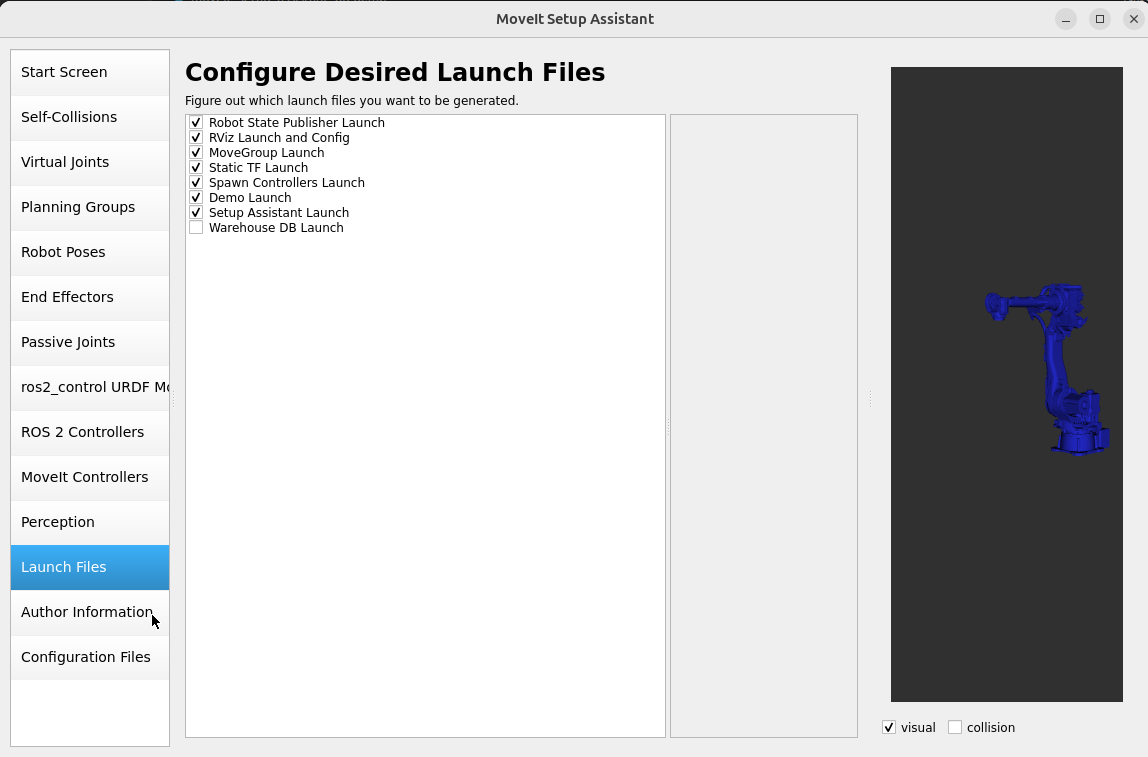Close the MoveIt Setup Assistant window
Image resolution: width=1148 pixels, height=757 pixels.
pos(1133,19)
